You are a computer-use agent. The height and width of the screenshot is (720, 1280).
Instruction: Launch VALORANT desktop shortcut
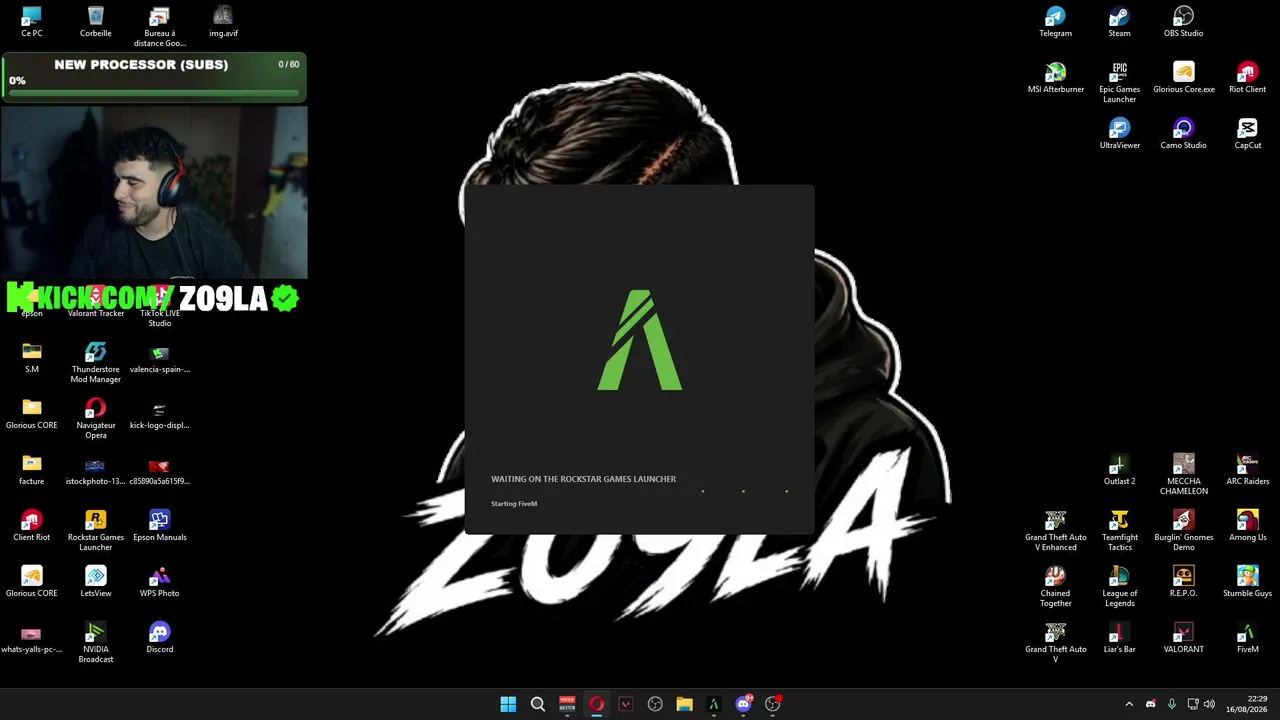pos(1183,638)
